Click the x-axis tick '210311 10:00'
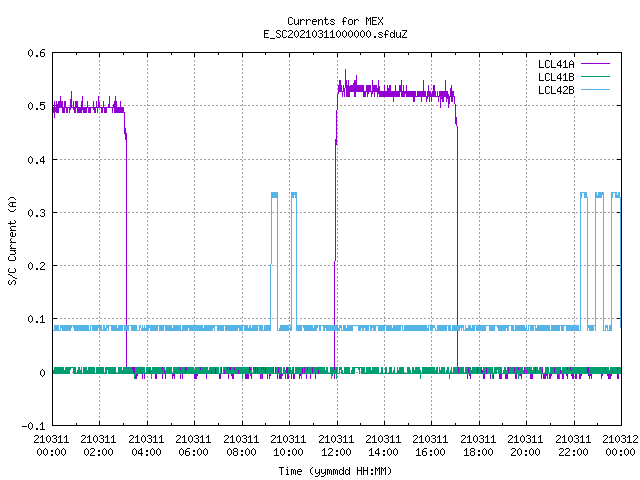Viewport: 640px width, 480px height. coord(288,446)
